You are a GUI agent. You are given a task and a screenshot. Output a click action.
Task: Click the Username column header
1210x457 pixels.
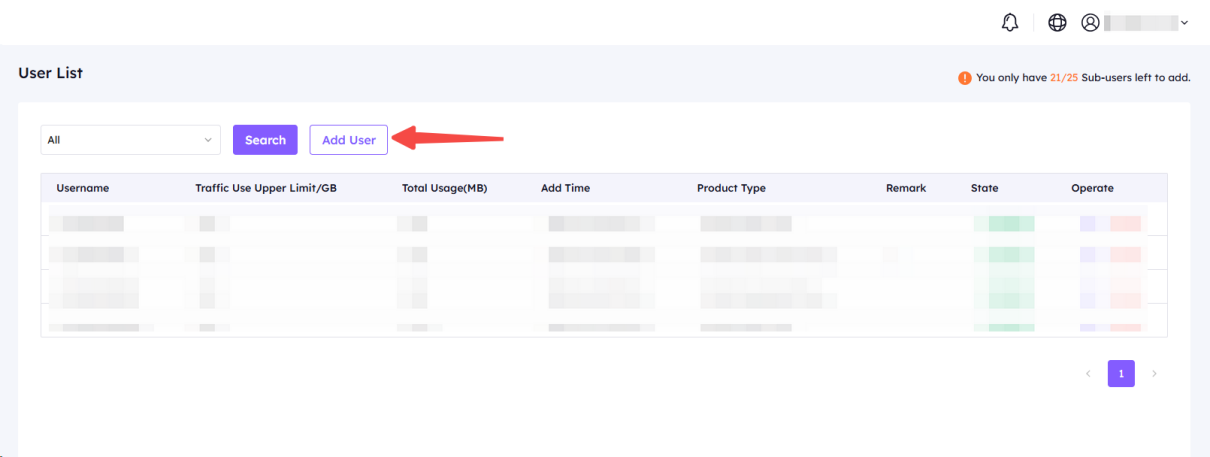tap(83, 188)
